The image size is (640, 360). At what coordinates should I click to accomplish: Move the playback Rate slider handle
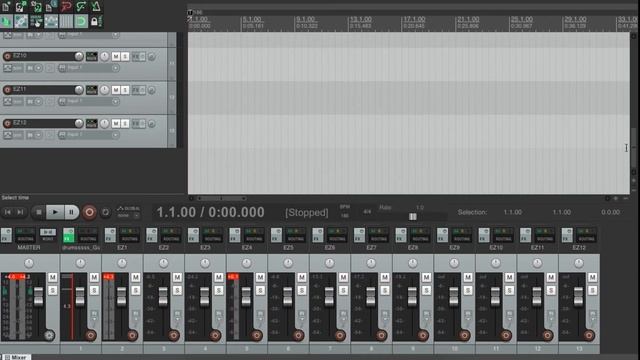pyautogui.click(x=413, y=216)
